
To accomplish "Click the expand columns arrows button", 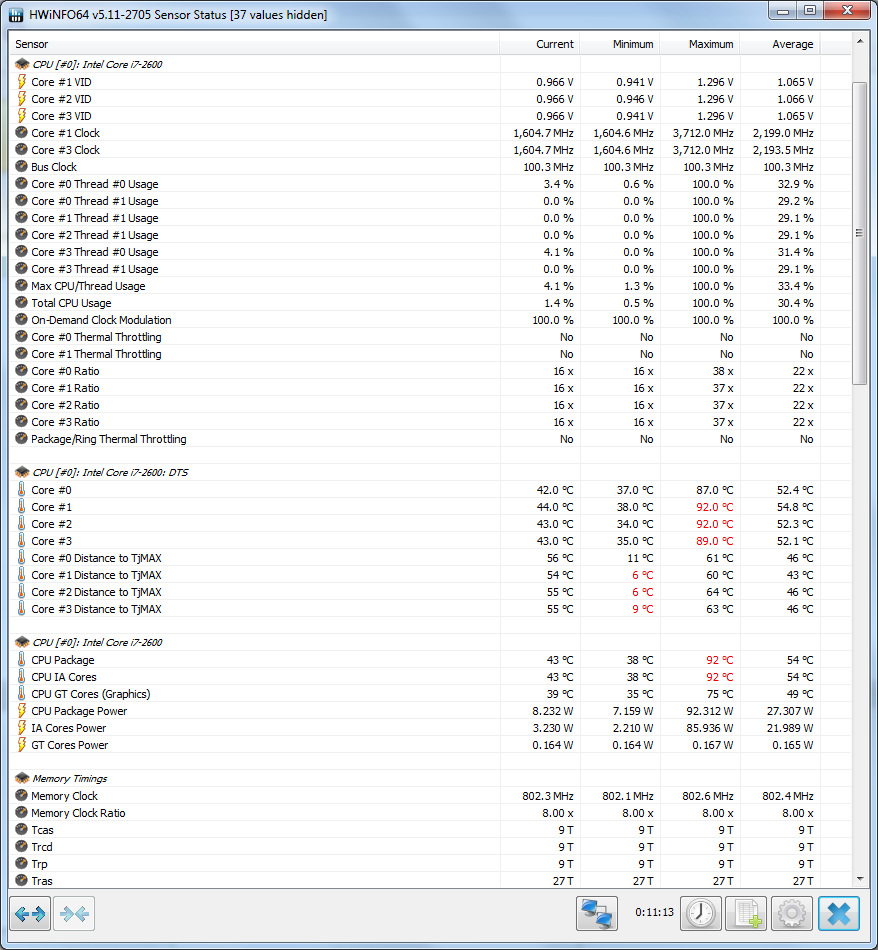I will coord(30,913).
